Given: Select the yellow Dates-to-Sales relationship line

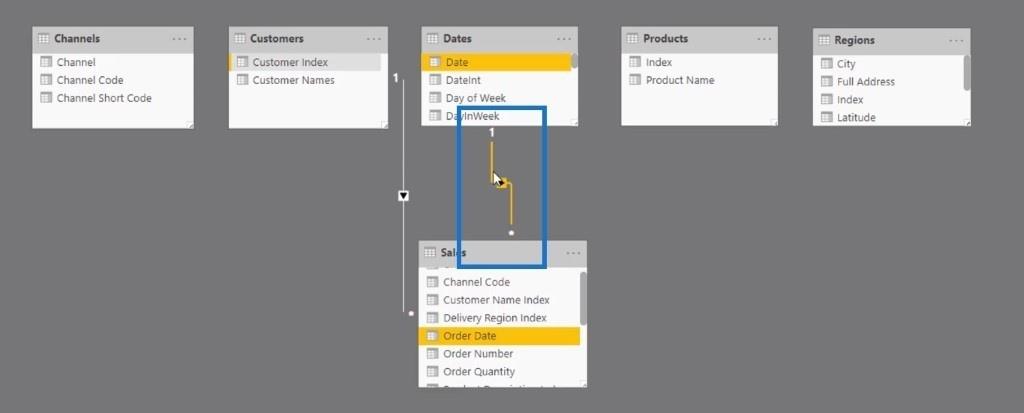Looking at the screenshot, I should click(502, 184).
